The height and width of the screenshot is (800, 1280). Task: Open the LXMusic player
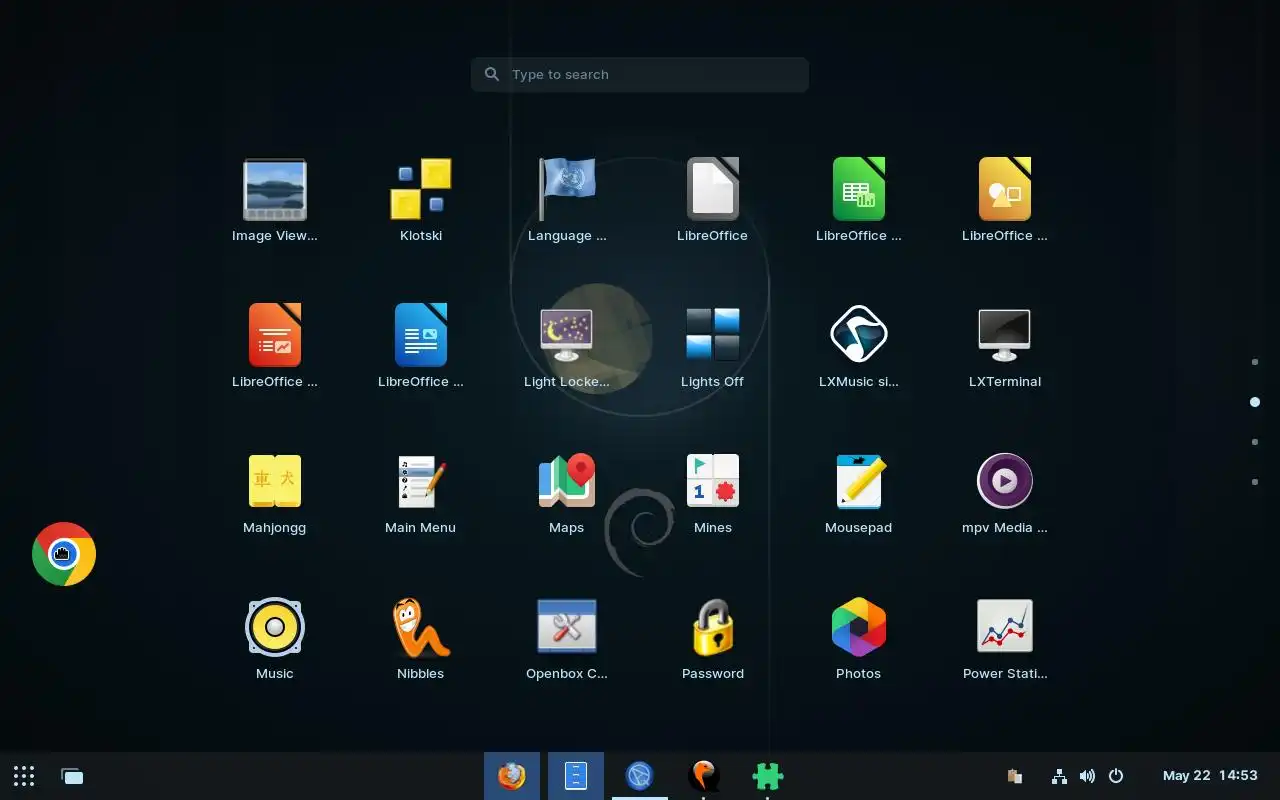click(859, 336)
